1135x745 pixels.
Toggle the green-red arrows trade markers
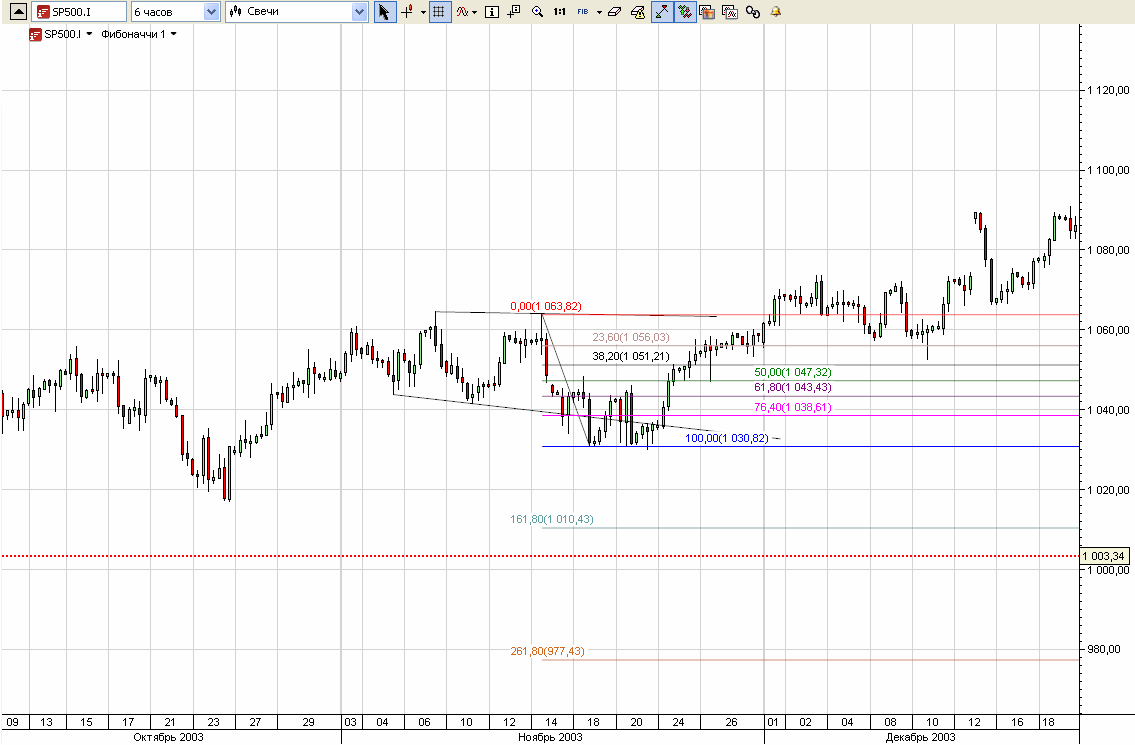(685, 12)
